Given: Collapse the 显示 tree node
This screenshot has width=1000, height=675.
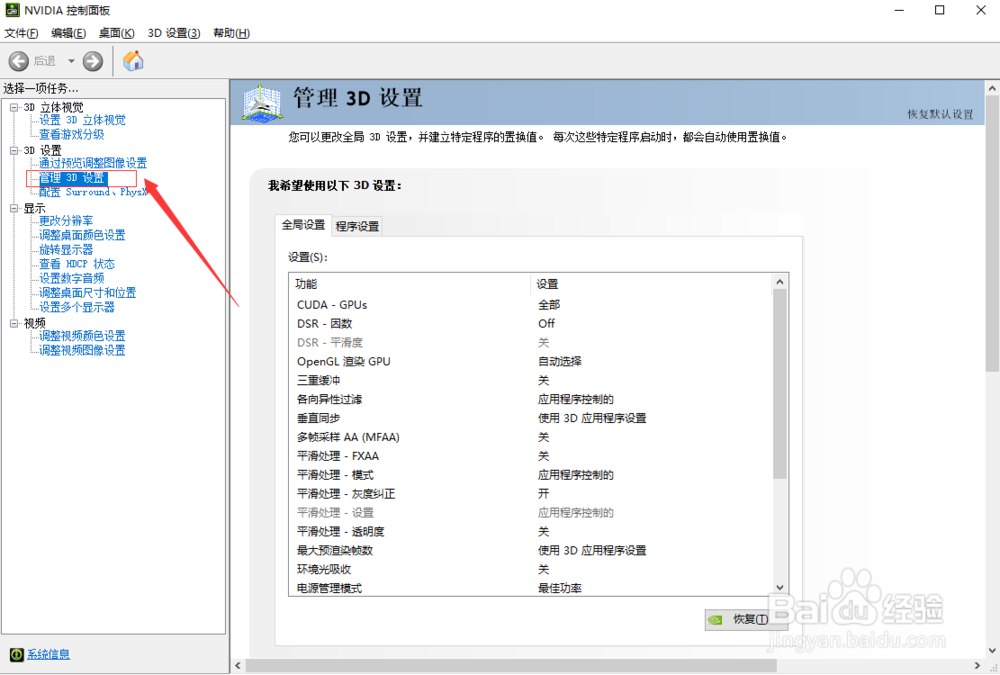Looking at the screenshot, I should pyautogui.click(x=14, y=208).
